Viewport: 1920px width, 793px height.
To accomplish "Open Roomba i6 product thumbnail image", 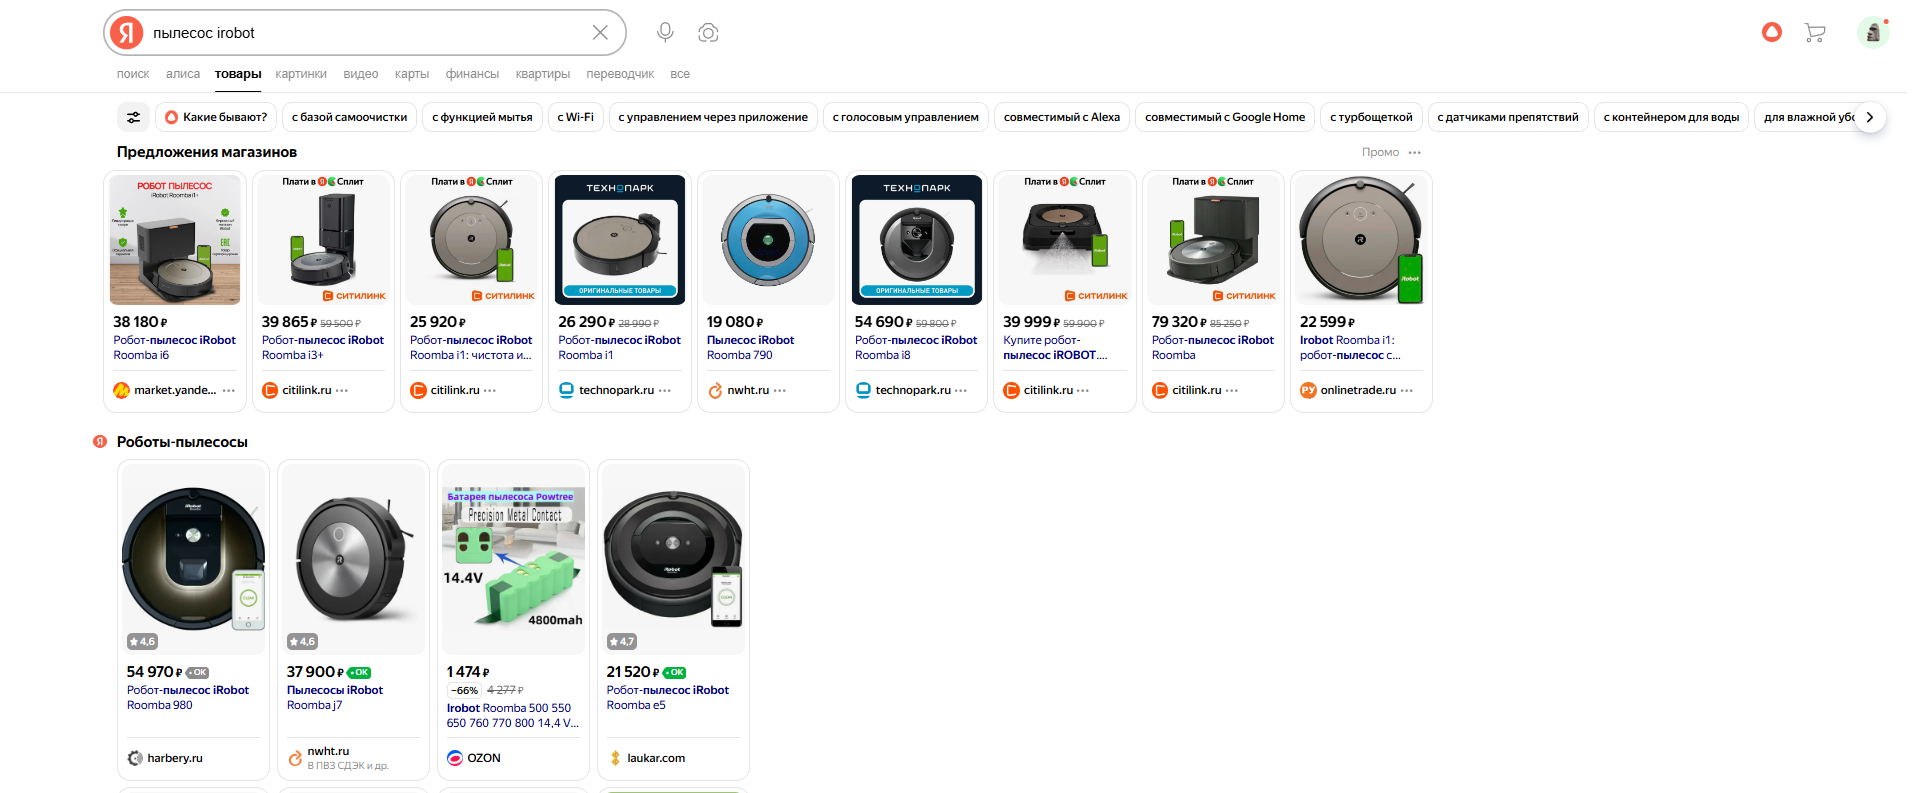I will pos(175,240).
